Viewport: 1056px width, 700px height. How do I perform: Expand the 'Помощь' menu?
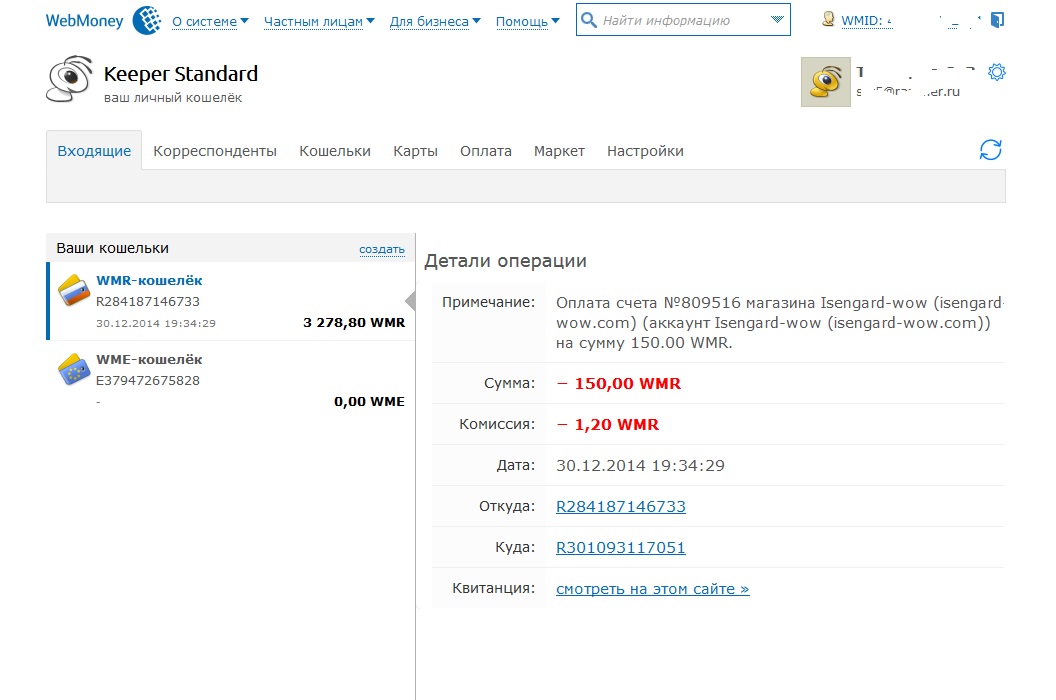pyautogui.click(x=527, y=22)
